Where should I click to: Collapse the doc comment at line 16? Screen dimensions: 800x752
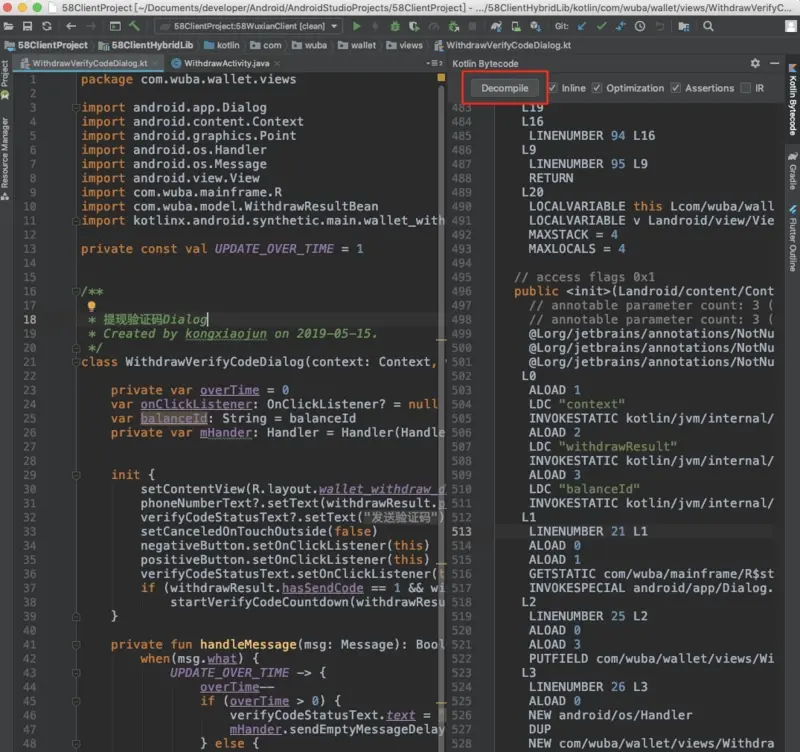point(76,292)
